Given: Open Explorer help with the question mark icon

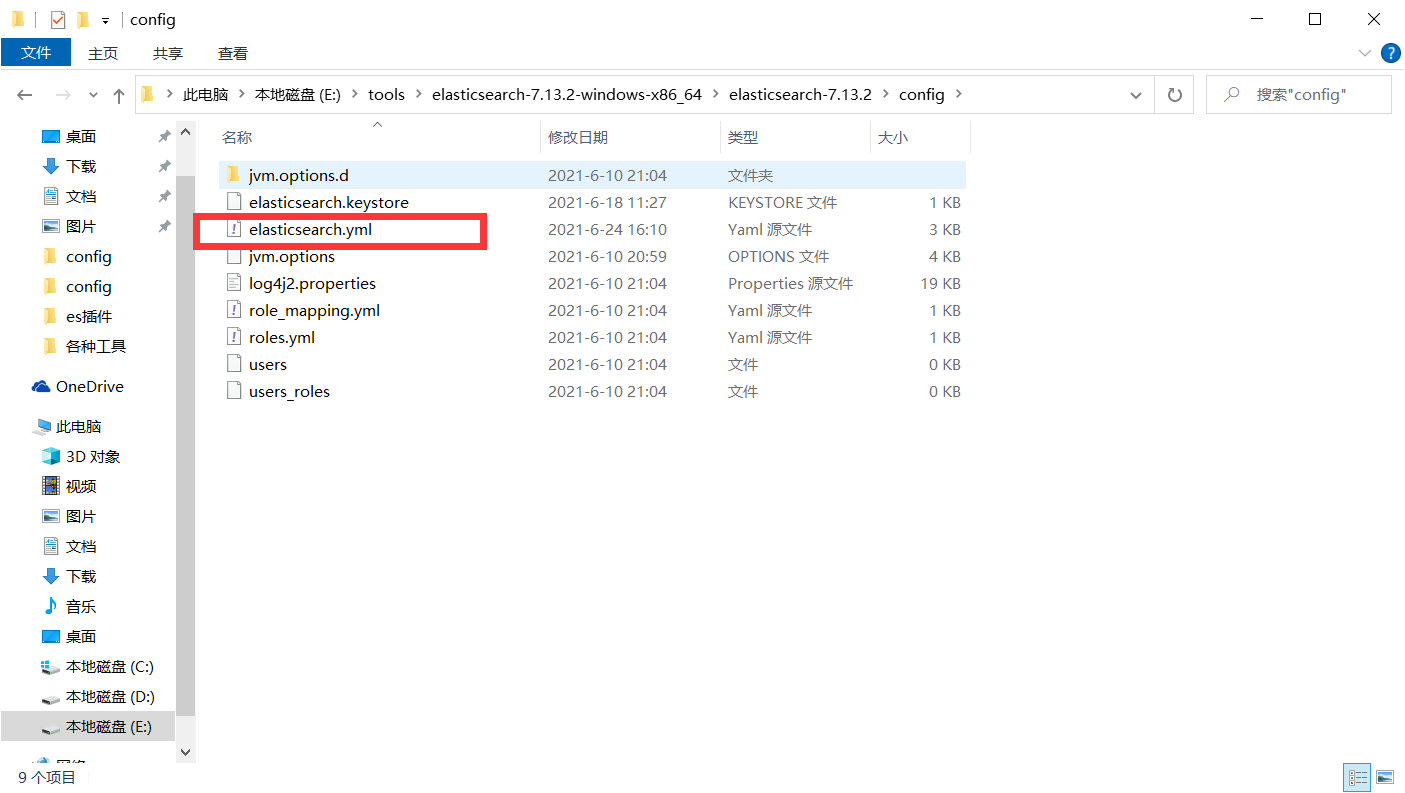Looking at the screenshot, I should coord(1390,53).
